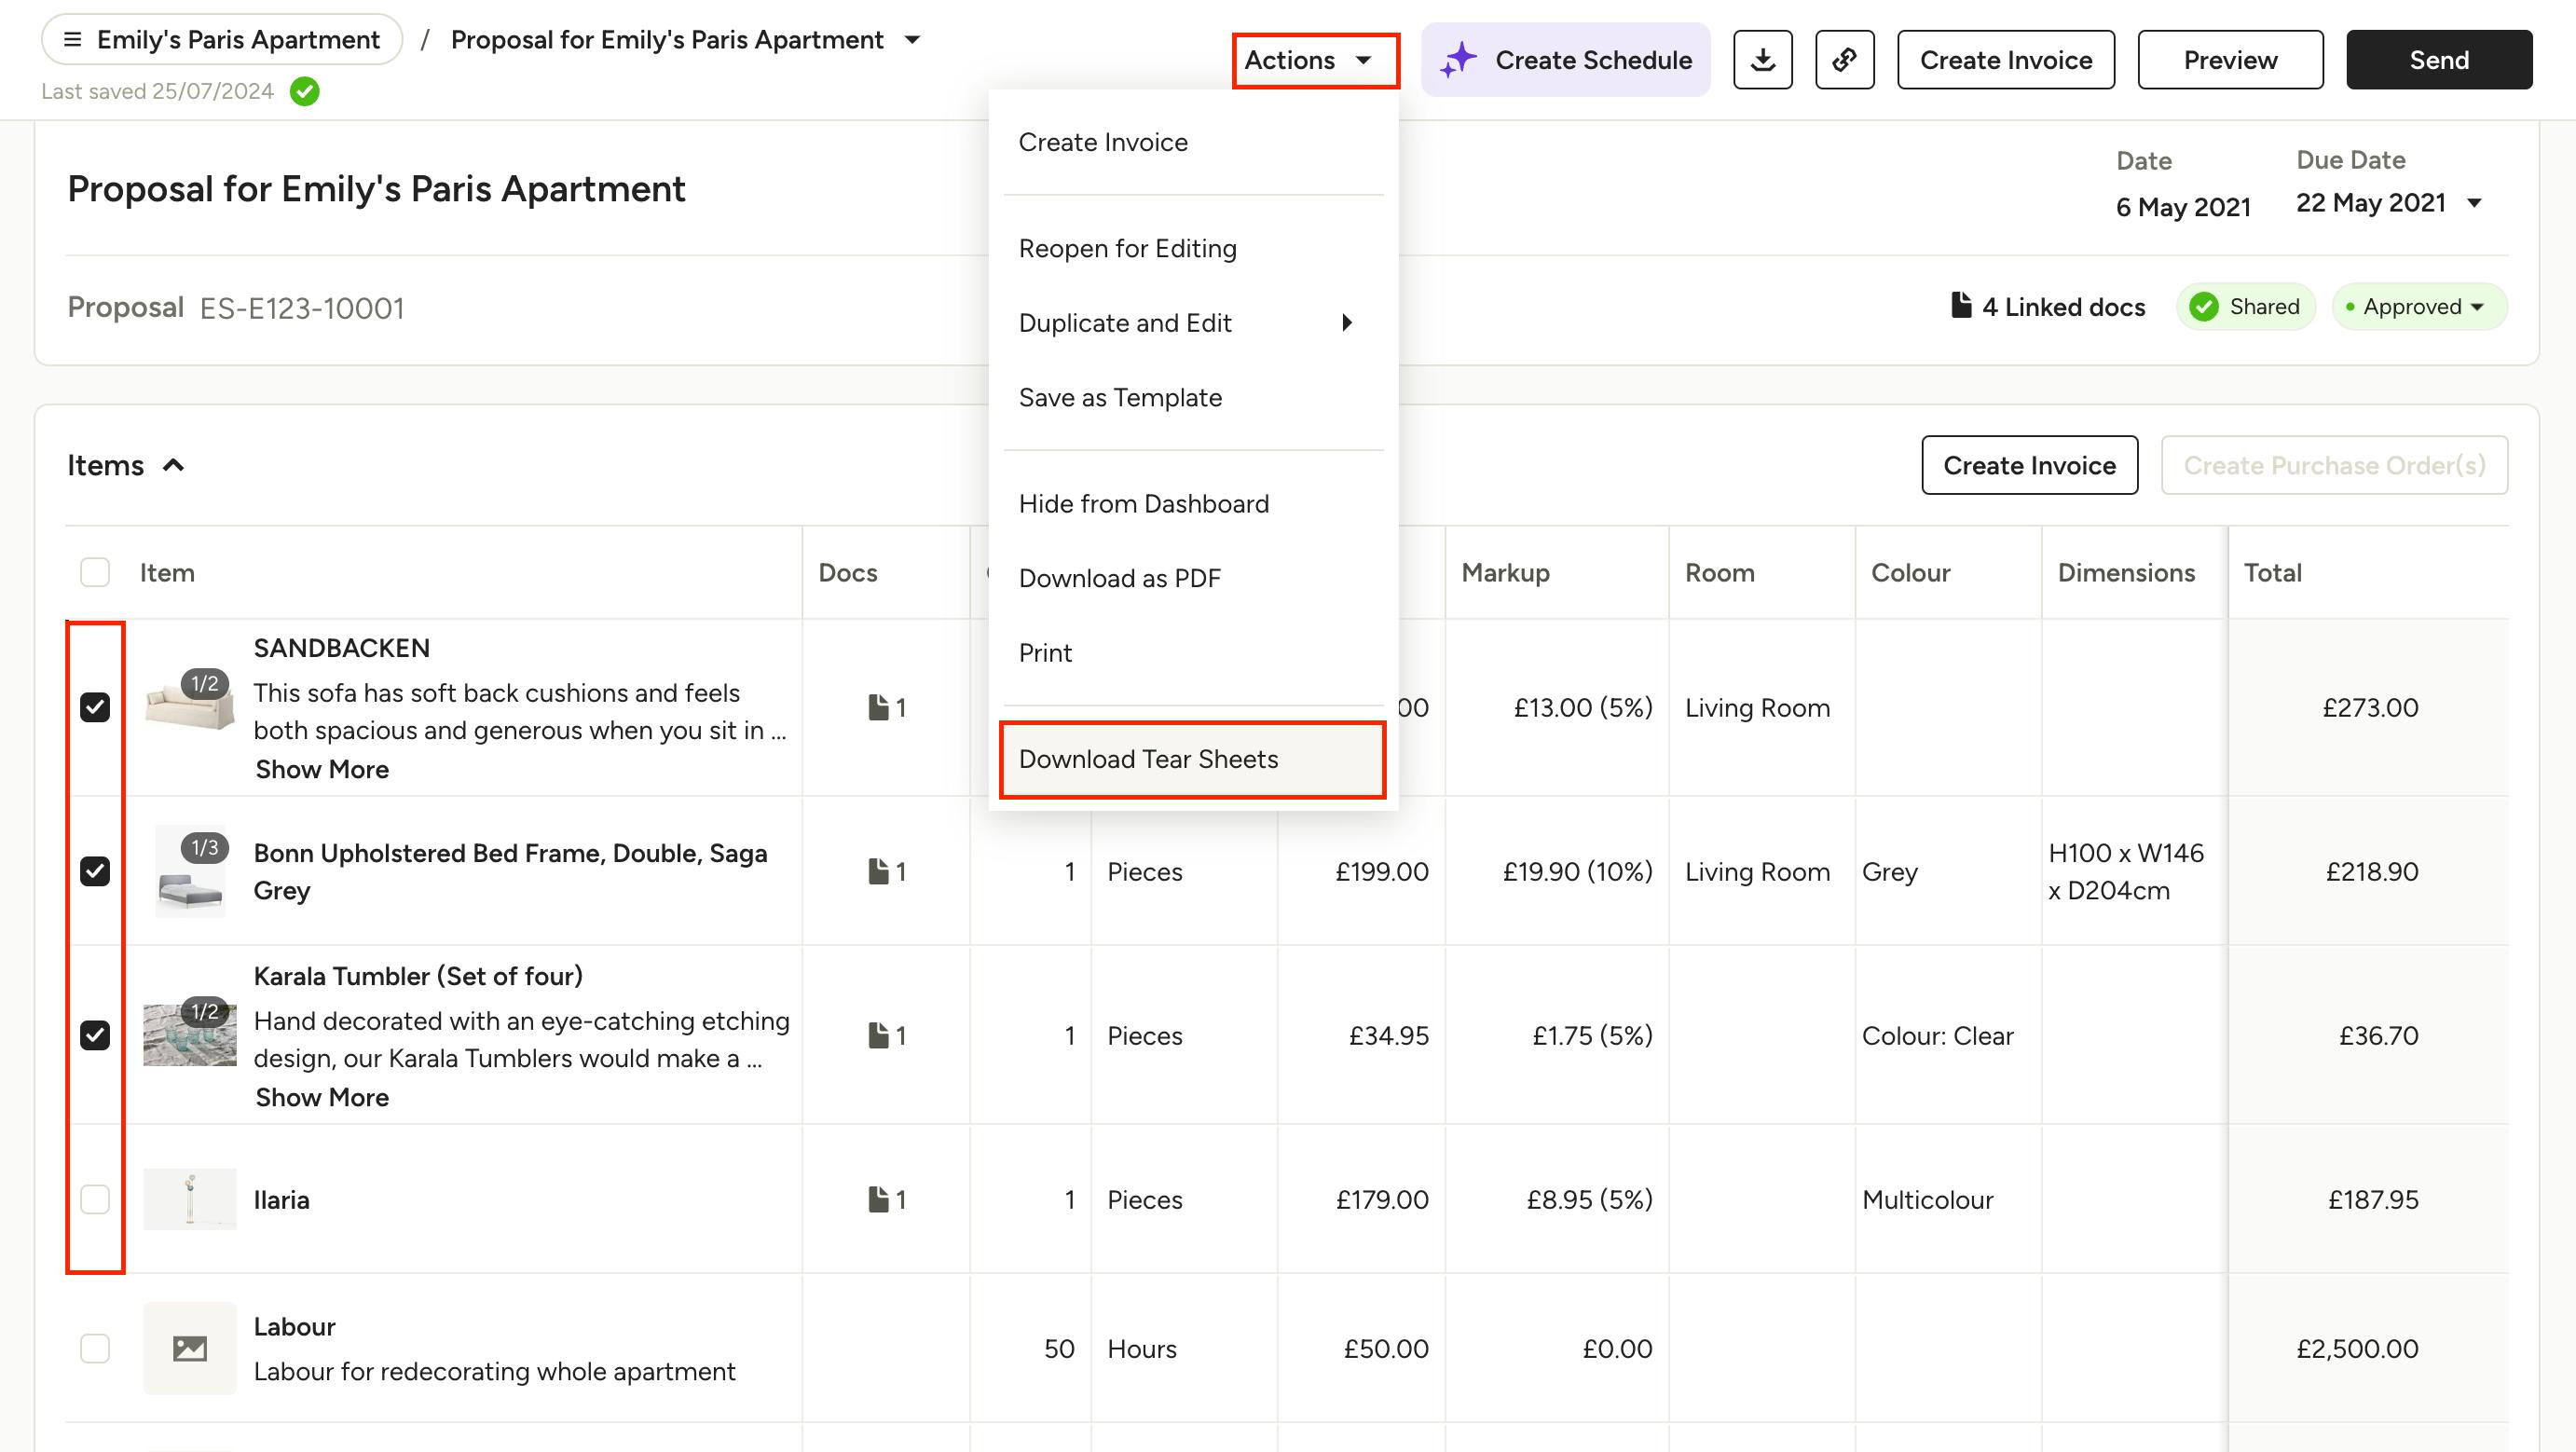Image resolution: width=2576 pixels, height=1452 pixels.
Task: Click proposal number ES-E123-10001
Action: coord(302,308)
